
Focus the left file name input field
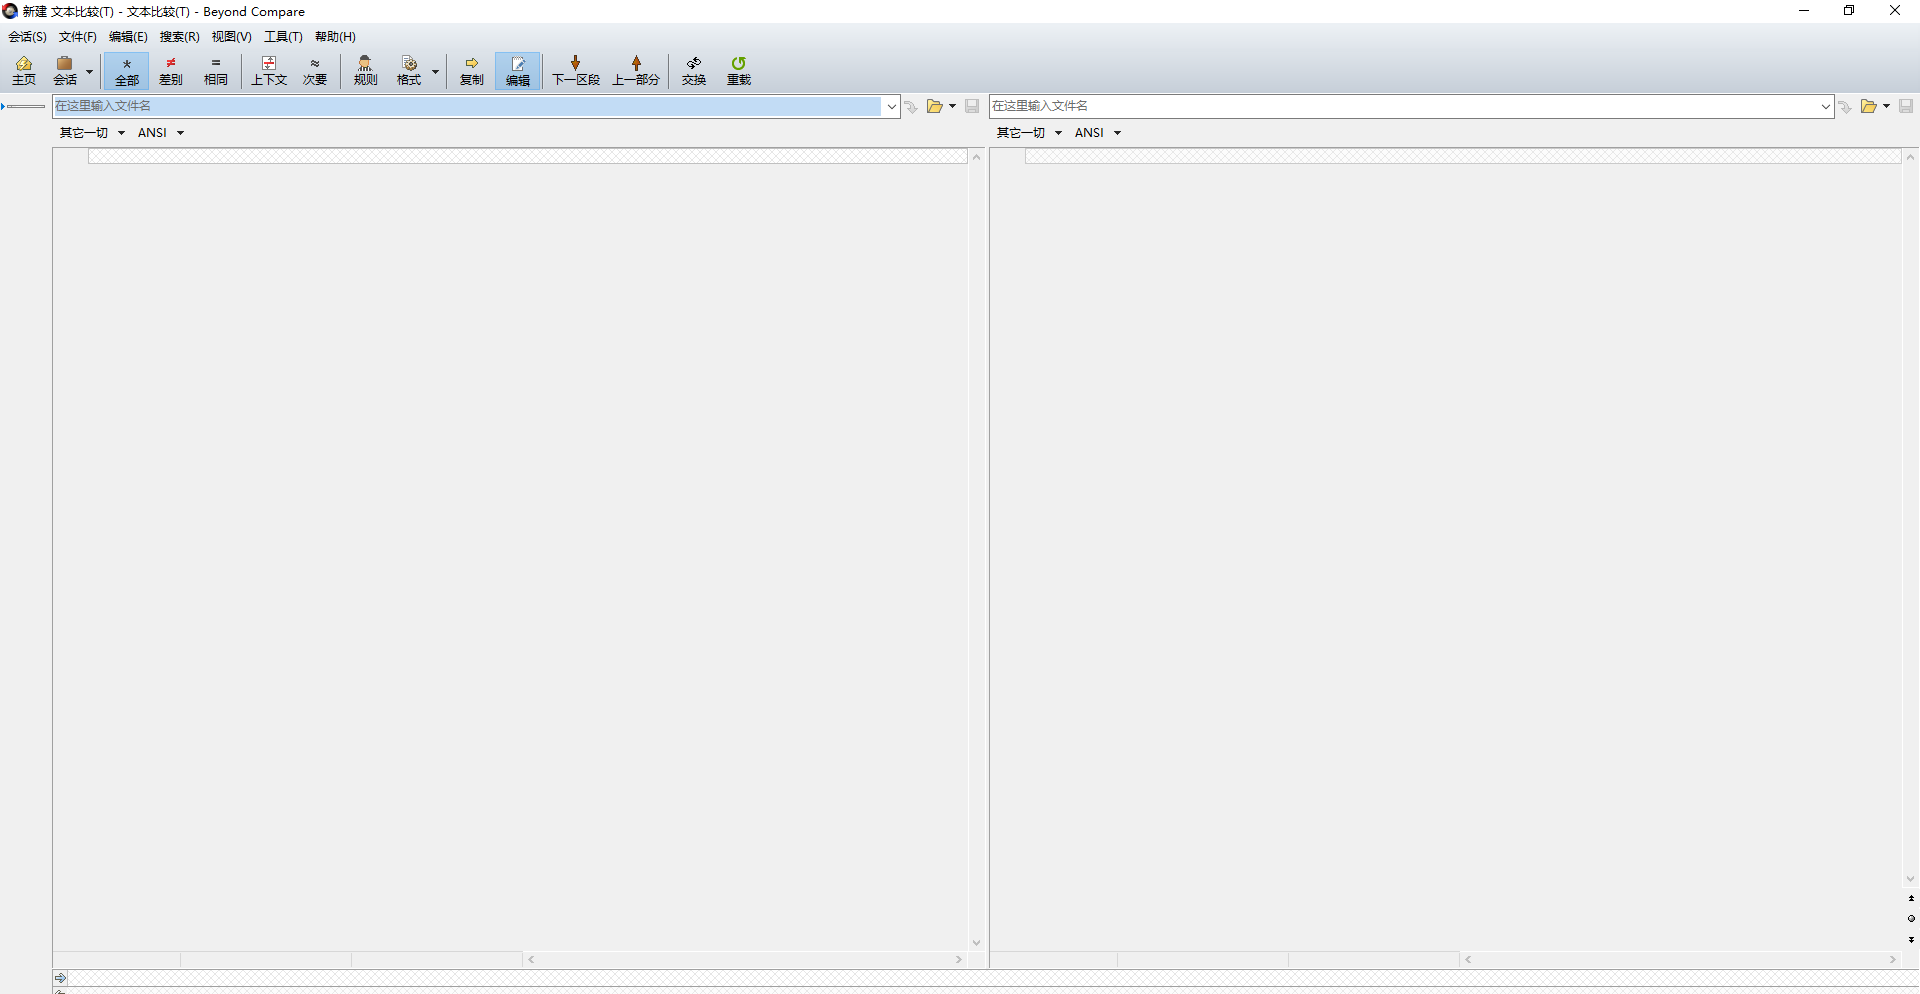468,106
